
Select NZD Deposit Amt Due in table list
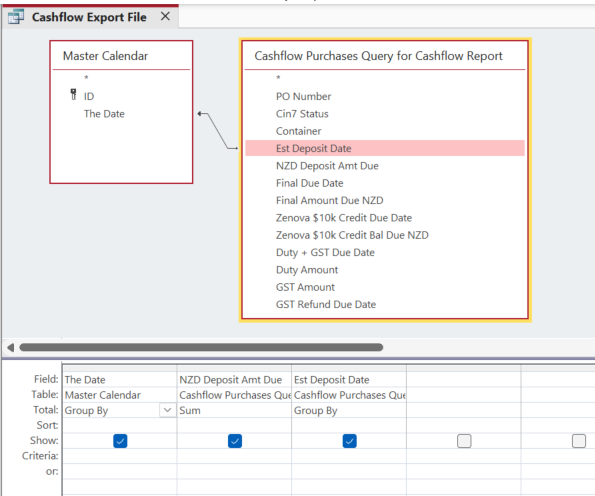(327, 166)
